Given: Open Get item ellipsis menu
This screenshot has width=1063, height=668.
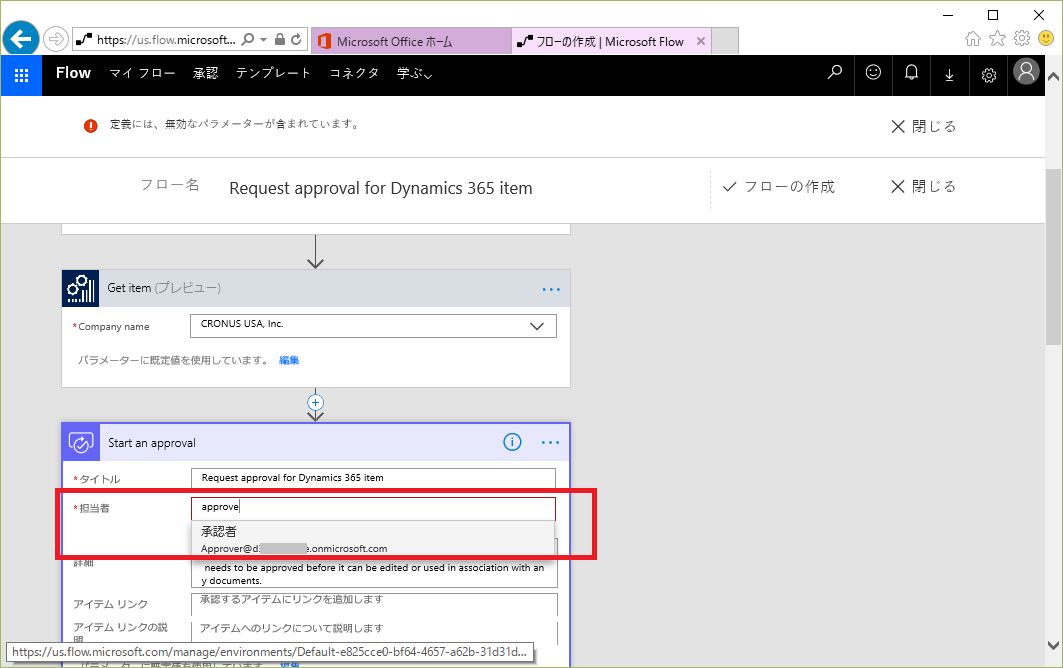Looking at the screenshot, I should click(551, 290).
